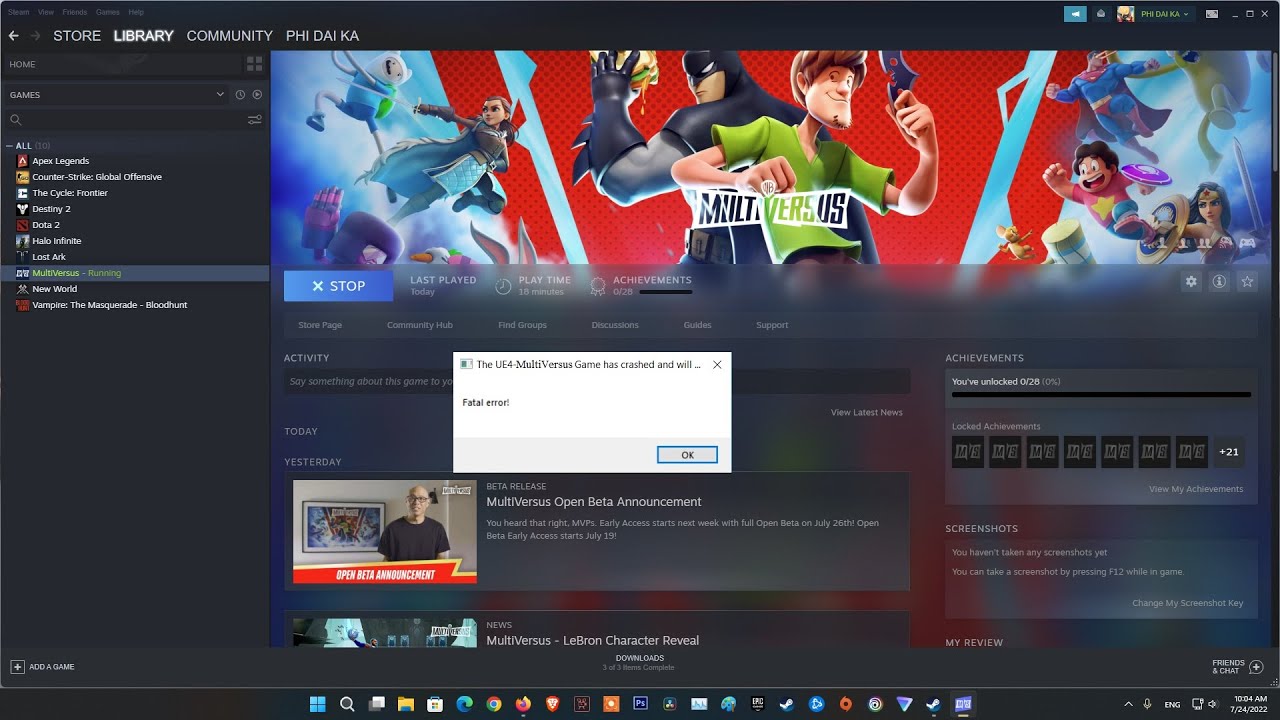Open the Downloads status at bottom

click(x=639, y=662)
